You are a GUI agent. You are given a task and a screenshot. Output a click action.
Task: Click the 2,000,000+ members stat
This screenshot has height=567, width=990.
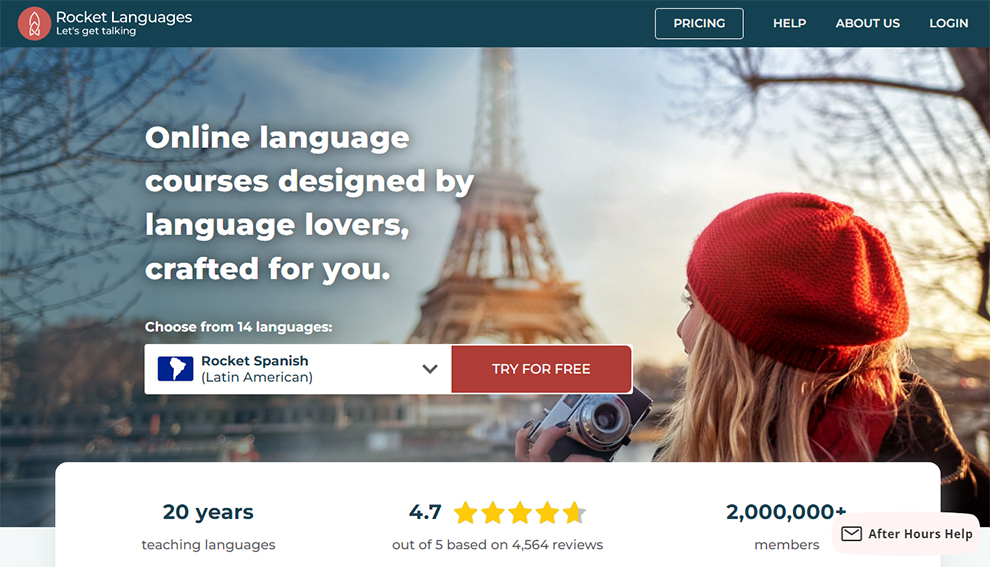pos(786,526)
